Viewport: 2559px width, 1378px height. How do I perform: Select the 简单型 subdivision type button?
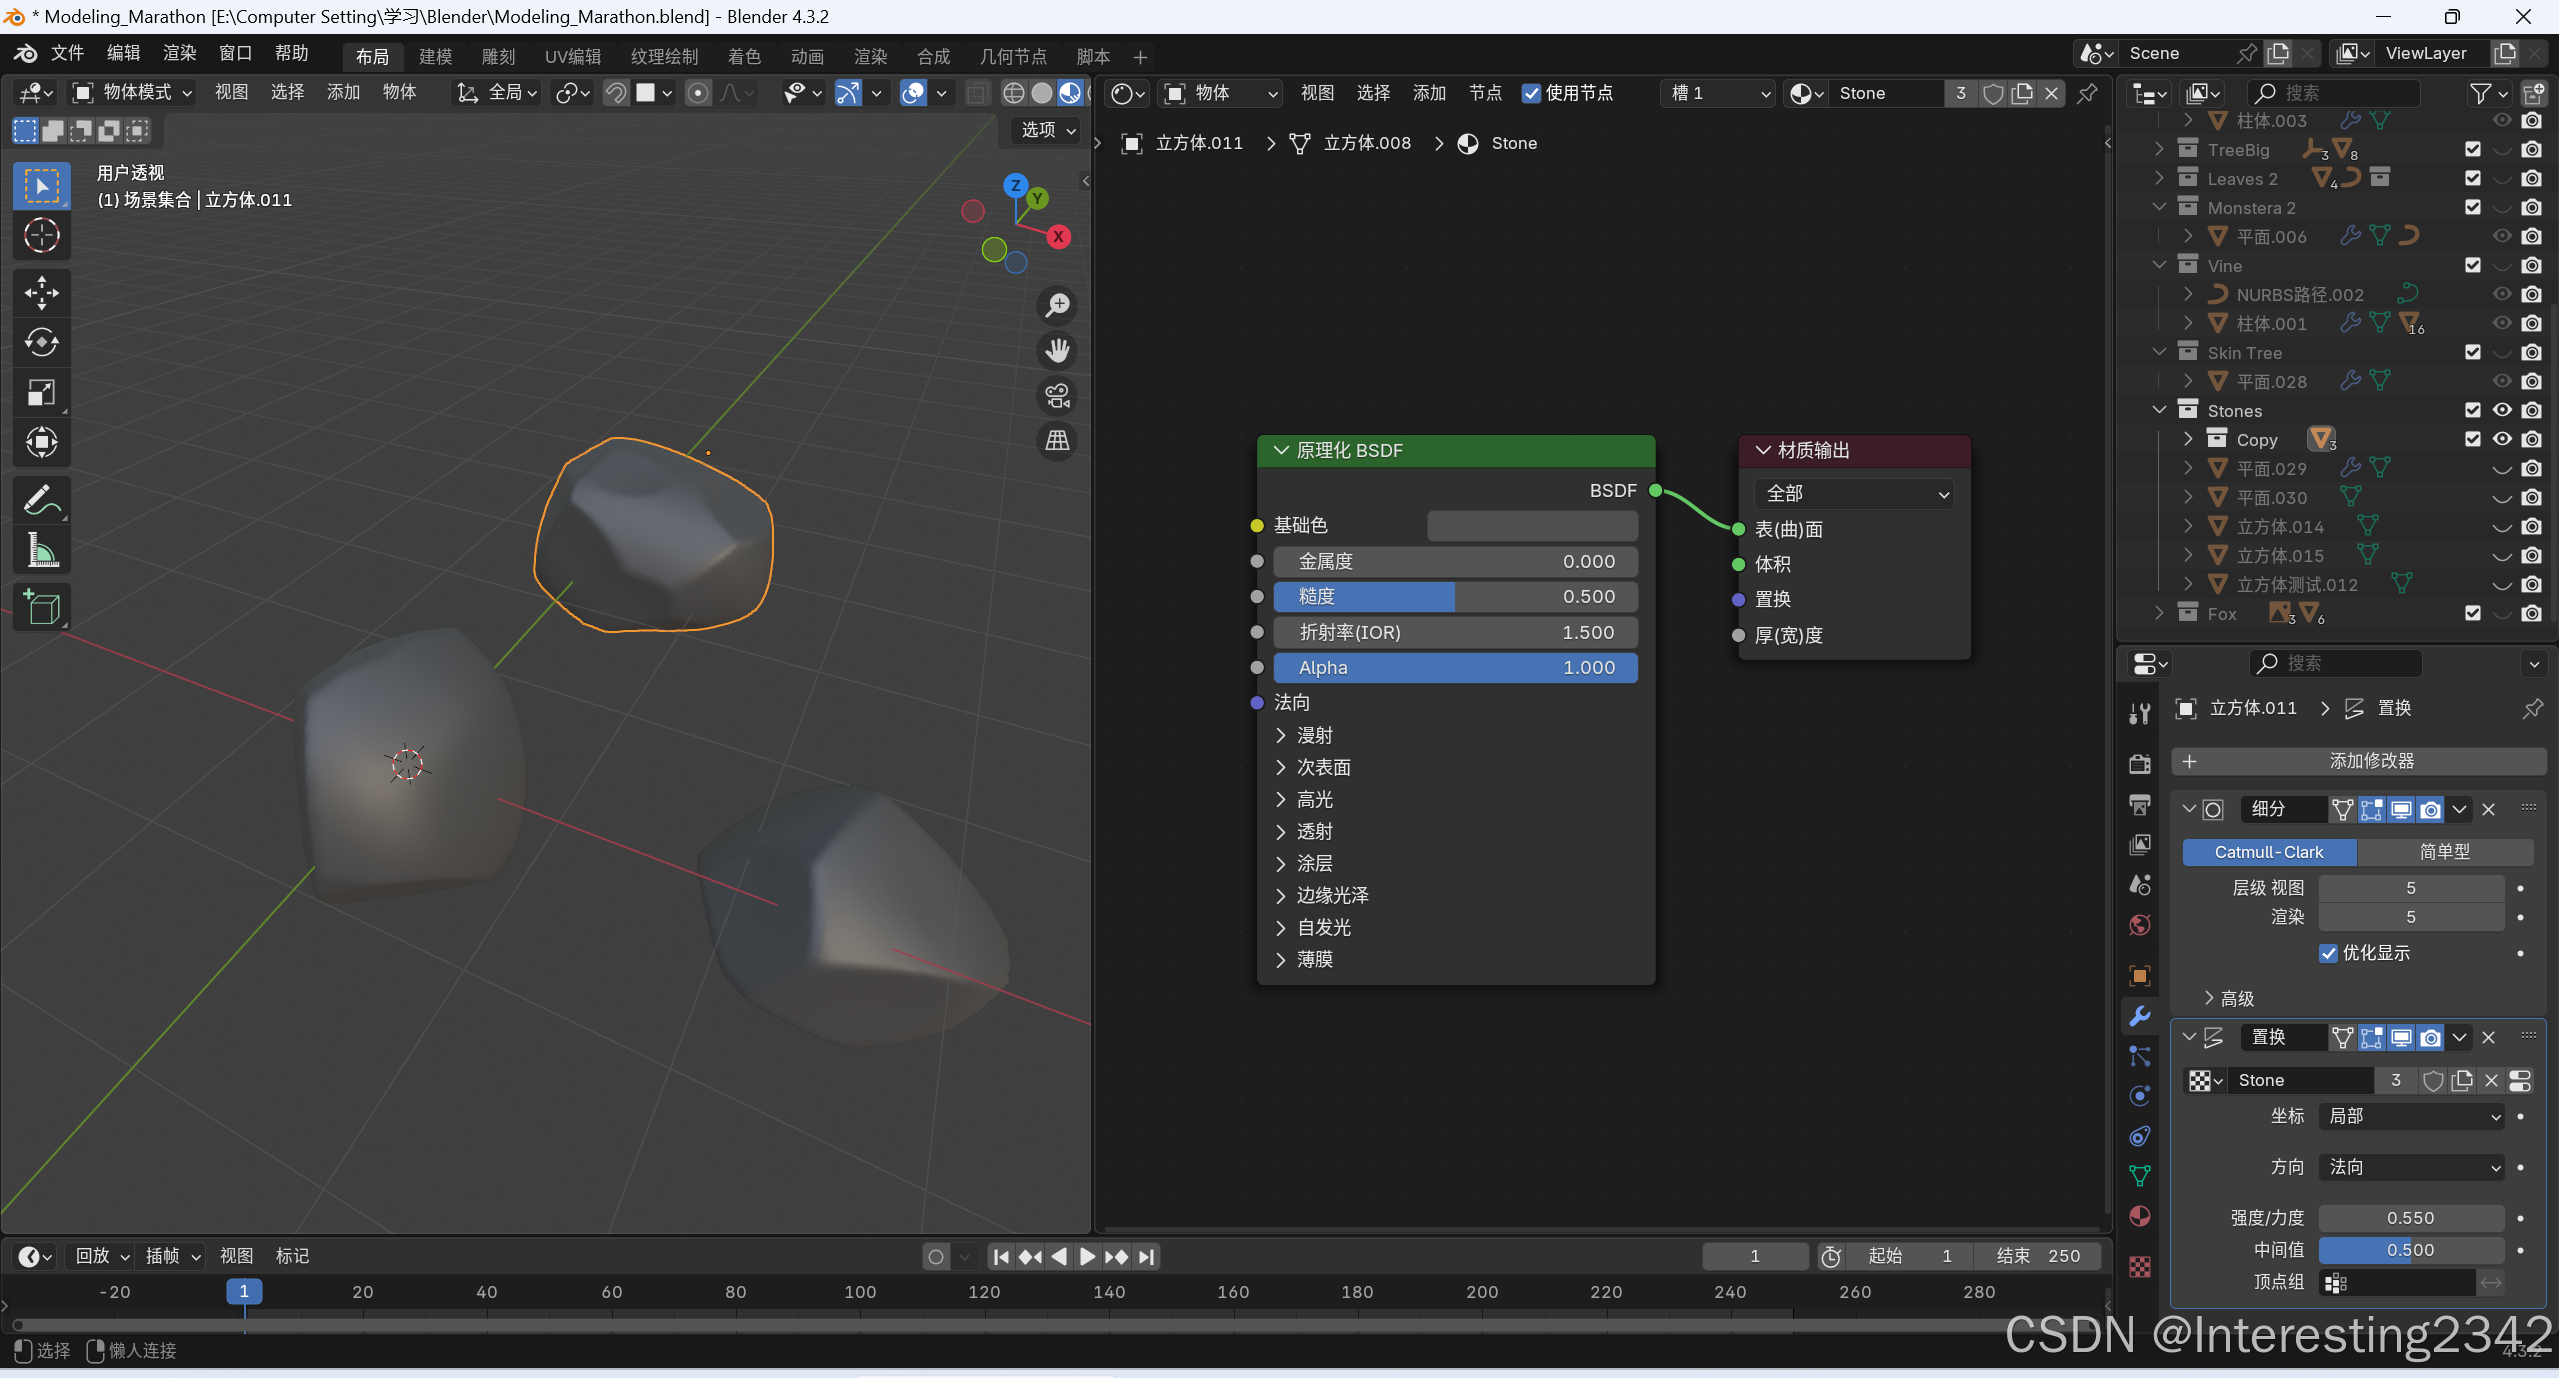click(x=2444, y=852)
